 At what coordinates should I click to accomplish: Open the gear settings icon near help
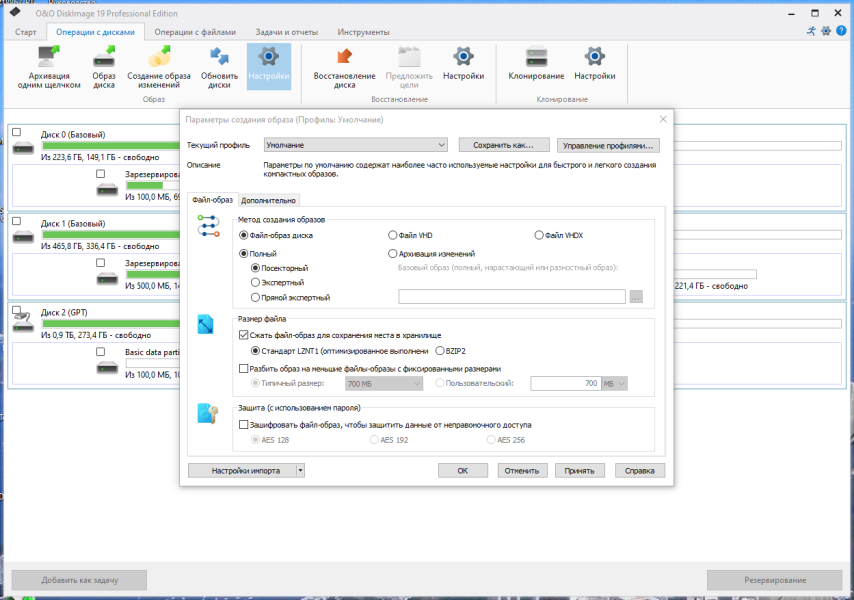[x=826, y=31]
